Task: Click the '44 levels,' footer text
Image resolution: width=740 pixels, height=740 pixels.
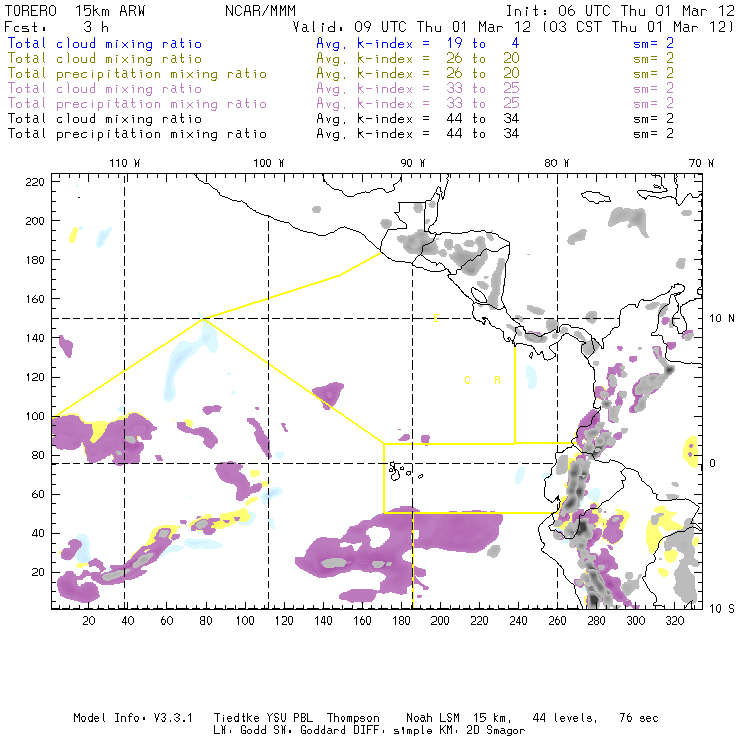Action: click(565, 718)
